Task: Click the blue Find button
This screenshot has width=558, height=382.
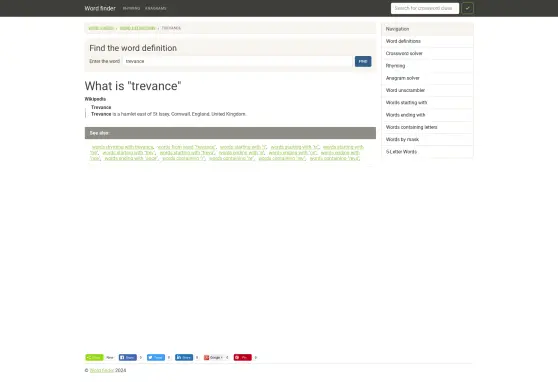Action: pos(363,61)
